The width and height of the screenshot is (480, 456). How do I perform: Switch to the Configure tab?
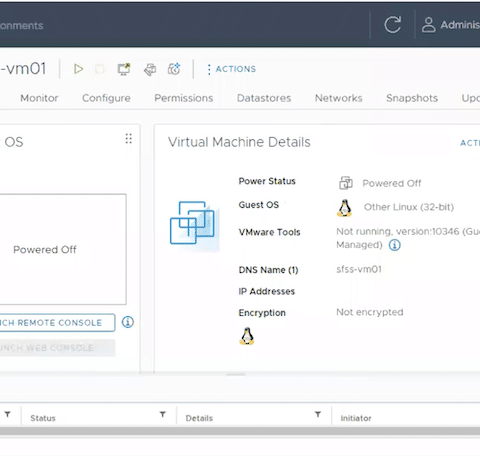tap(106, 98)
